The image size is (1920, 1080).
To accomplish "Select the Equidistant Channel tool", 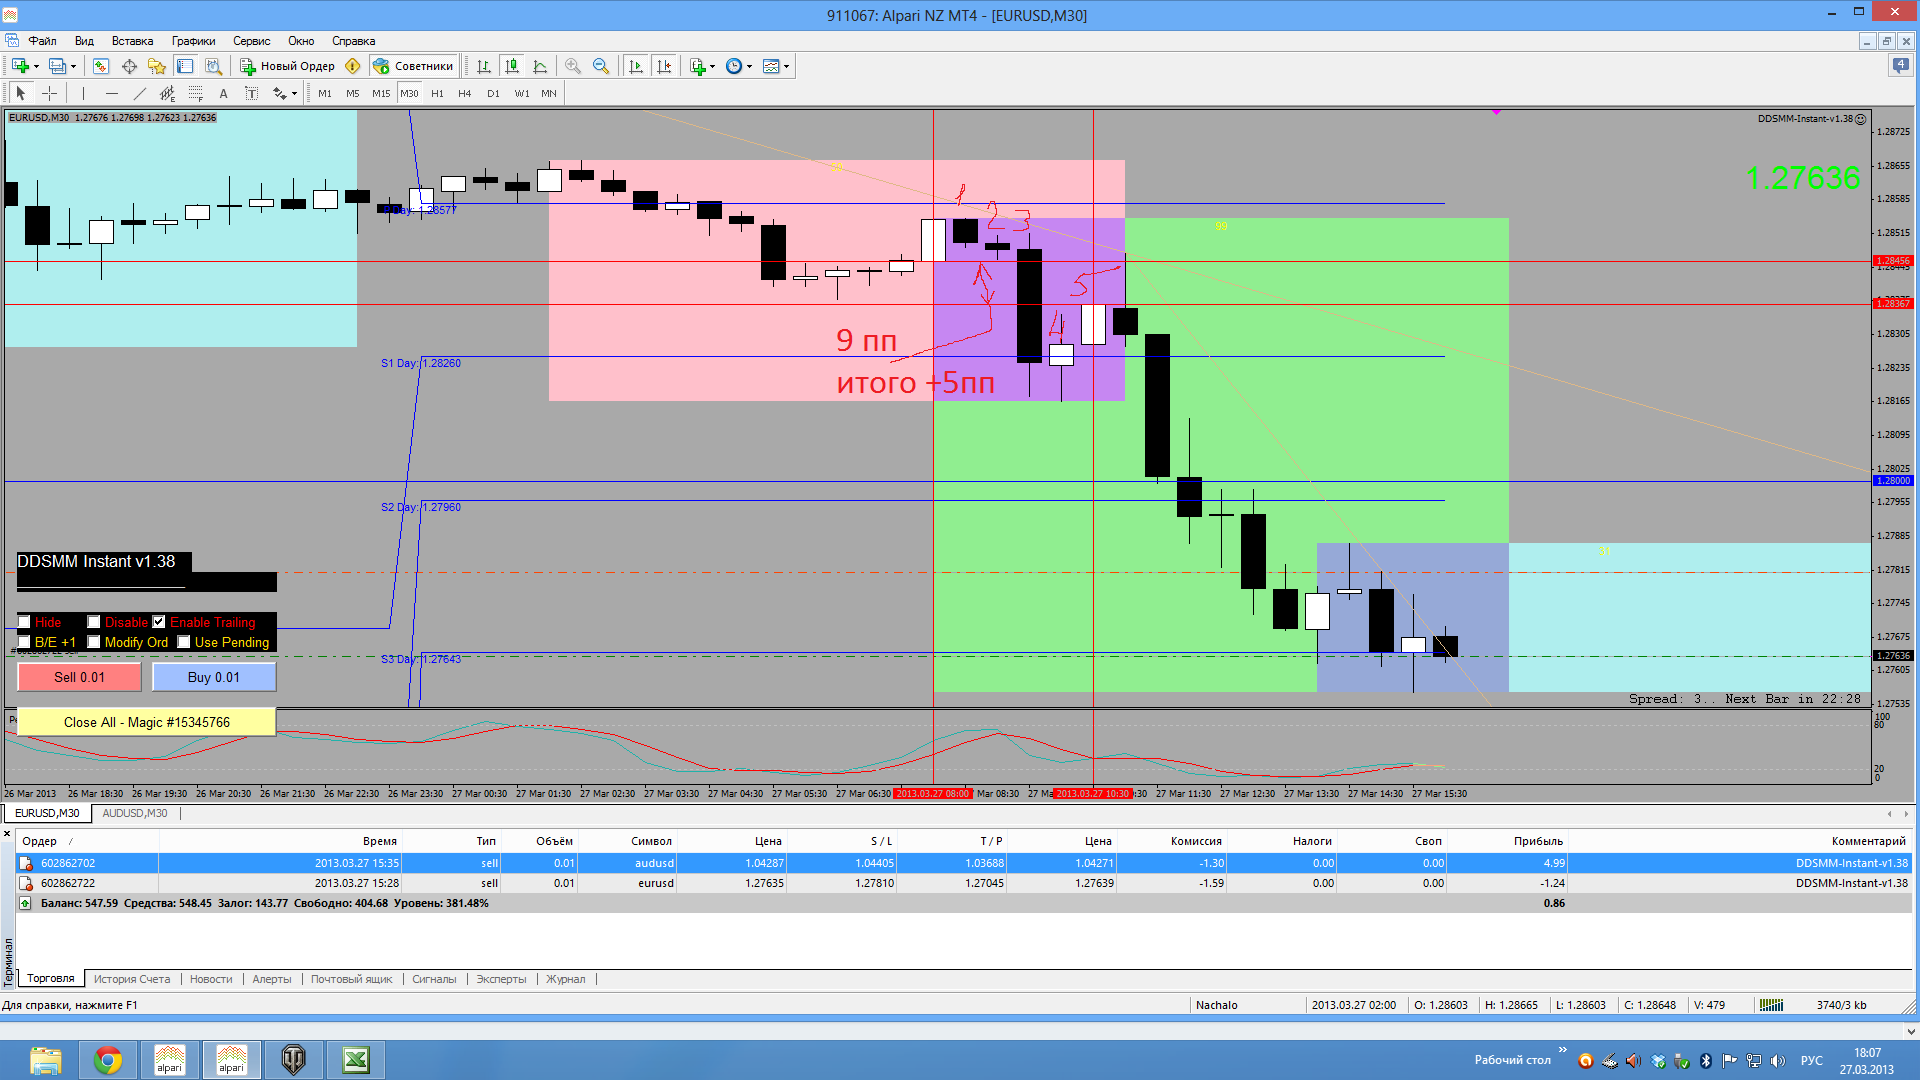I will 167,93.
